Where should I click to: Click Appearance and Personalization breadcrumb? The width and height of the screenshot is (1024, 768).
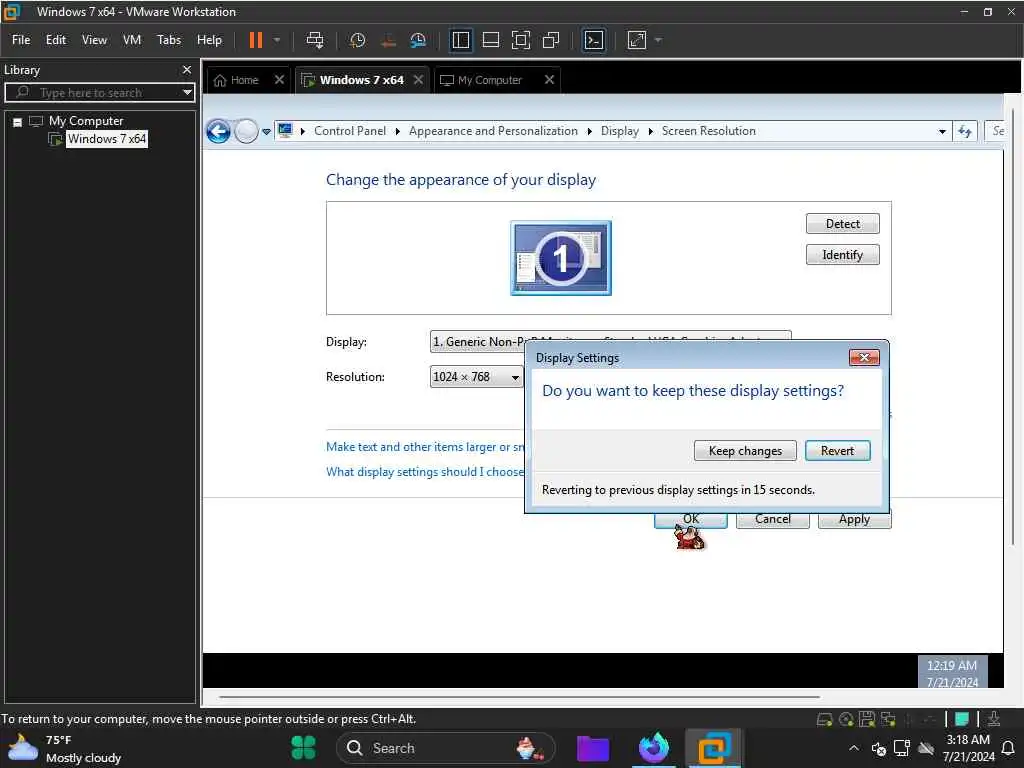[x=493, y=131]
